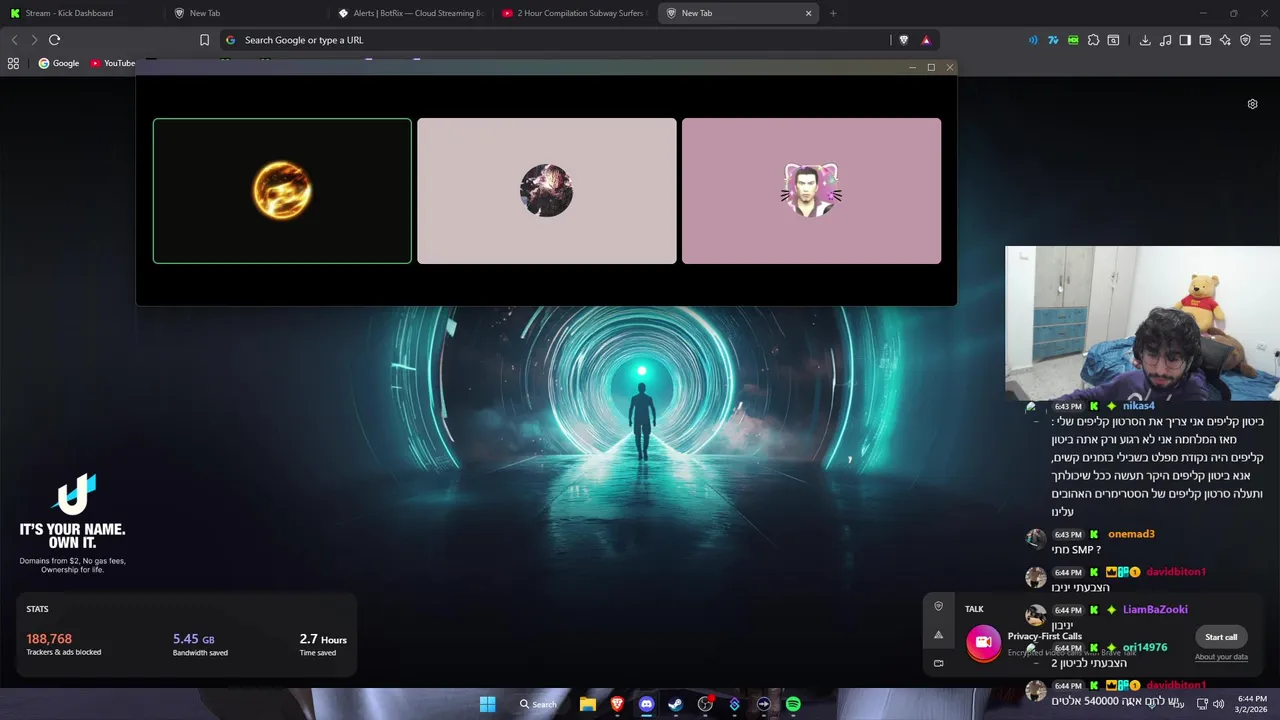Open taskbar Search
The width and height of the screenshot is (1280, 720).
tap(538, 704)
